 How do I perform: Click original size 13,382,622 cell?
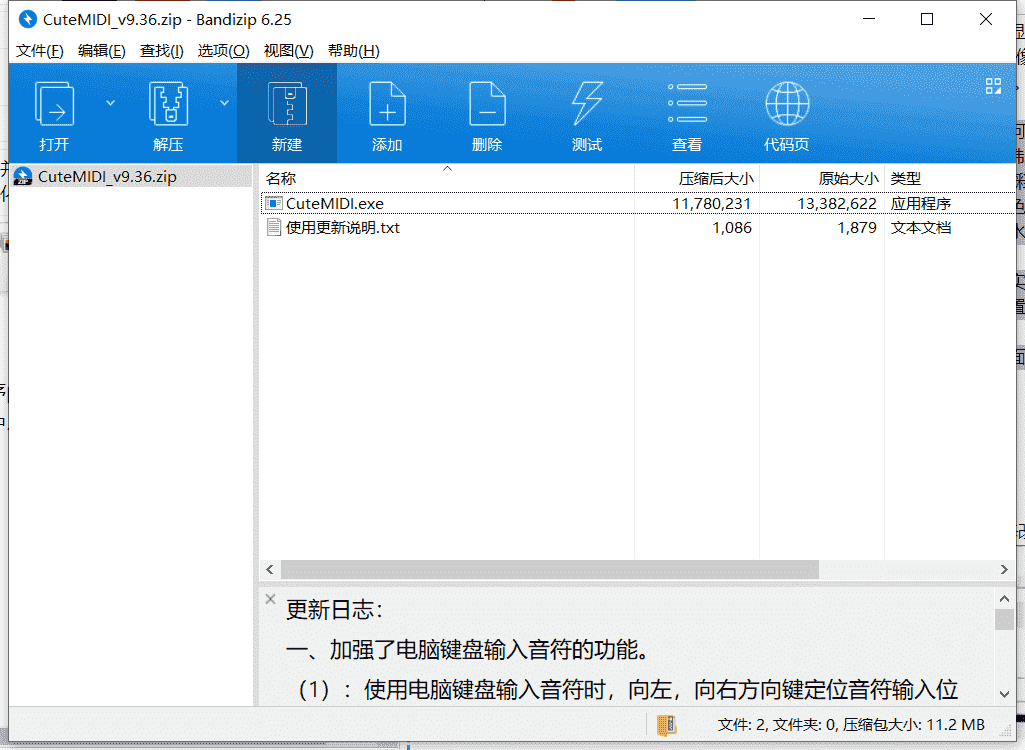click(x=837, y=203)
